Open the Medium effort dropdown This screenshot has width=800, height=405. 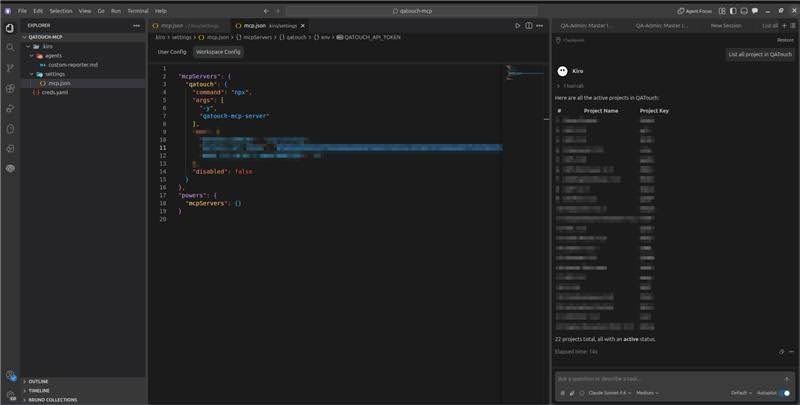coord(647,393)
